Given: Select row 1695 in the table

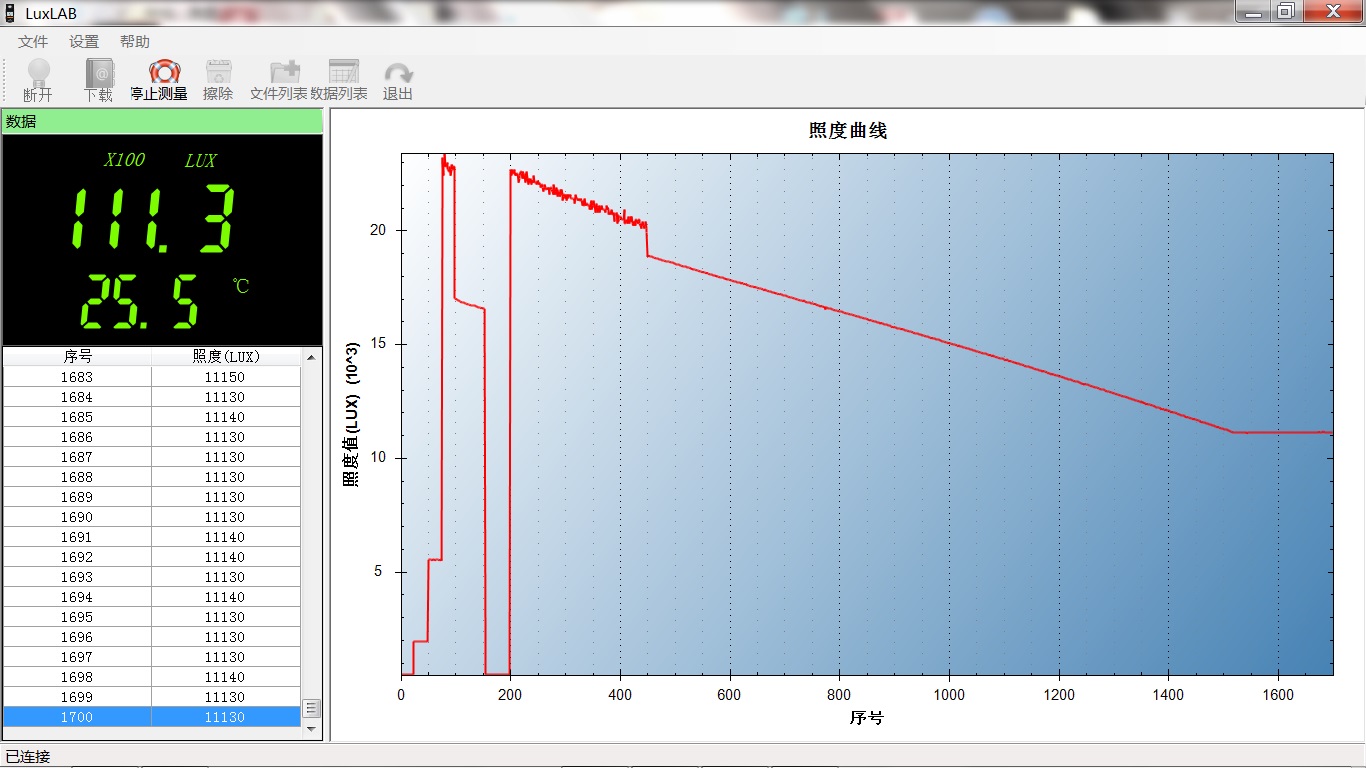Looking at the screenshot, I should pos(152,617).
